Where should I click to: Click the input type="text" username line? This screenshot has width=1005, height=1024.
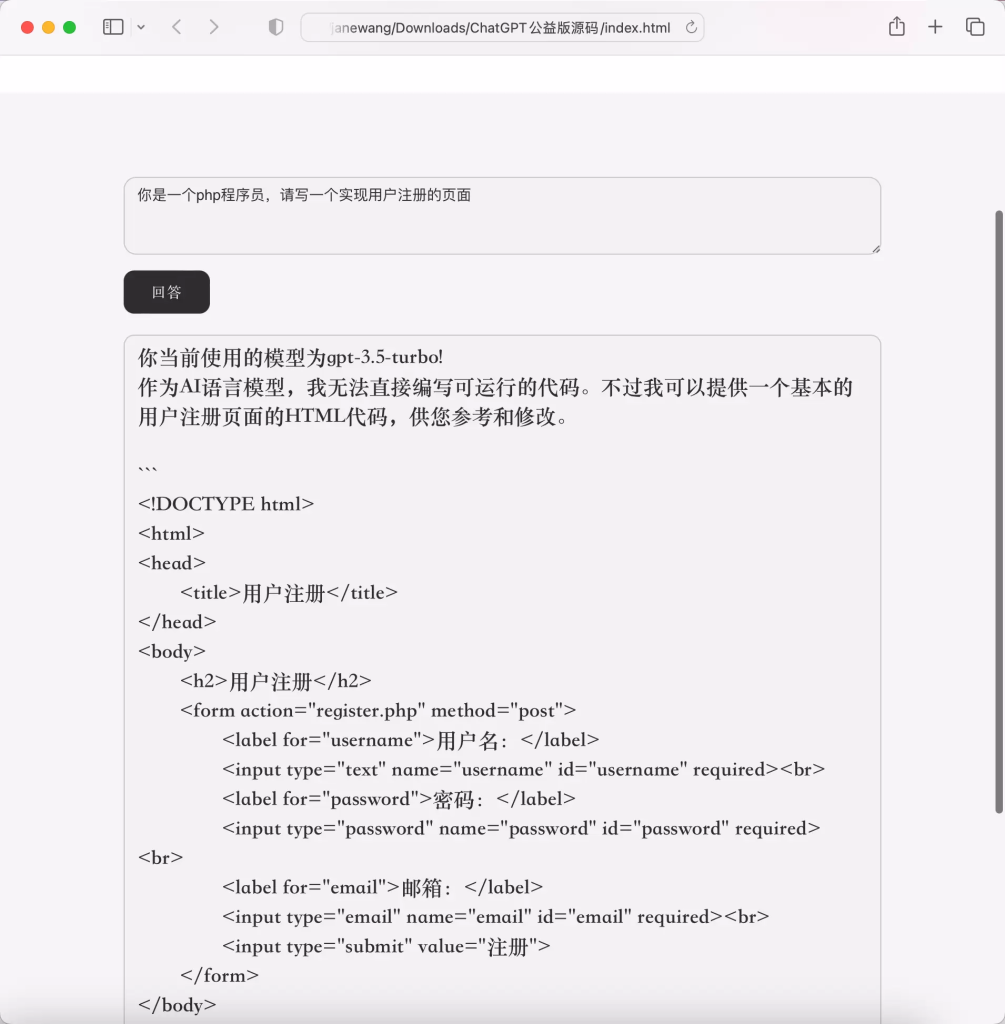tap(524, 769)
